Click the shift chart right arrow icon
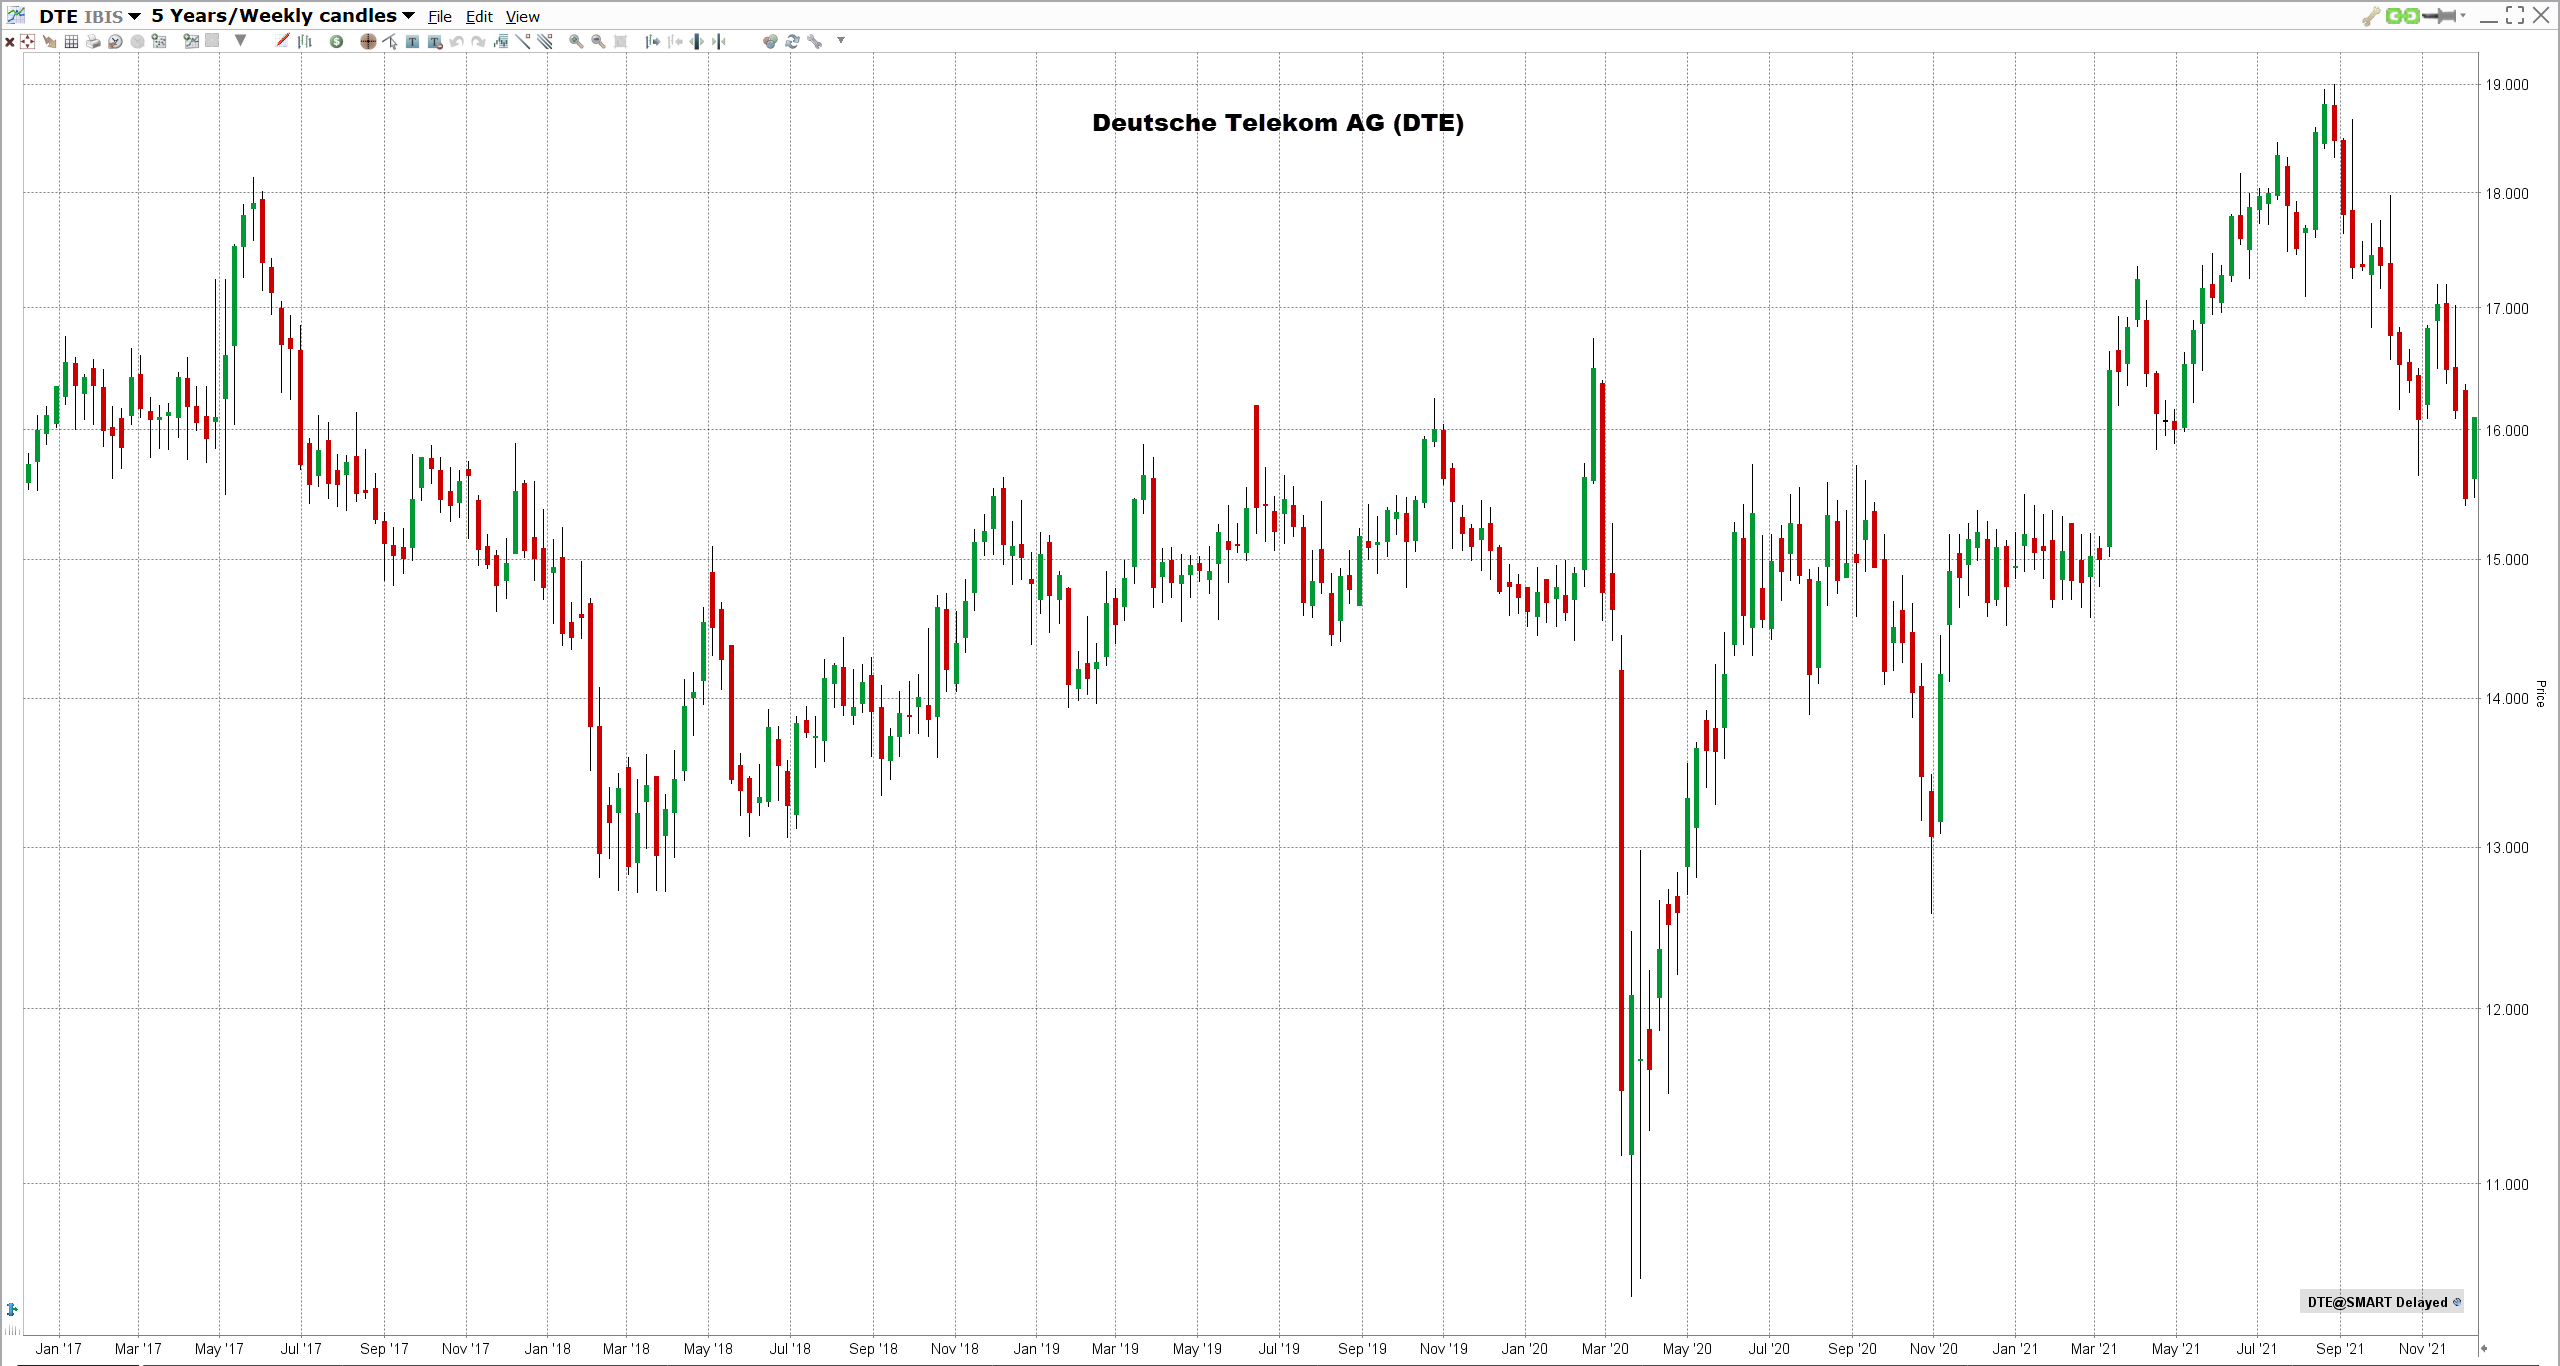The width and height of the screenshot is (2560, 1366). (652, 42)
